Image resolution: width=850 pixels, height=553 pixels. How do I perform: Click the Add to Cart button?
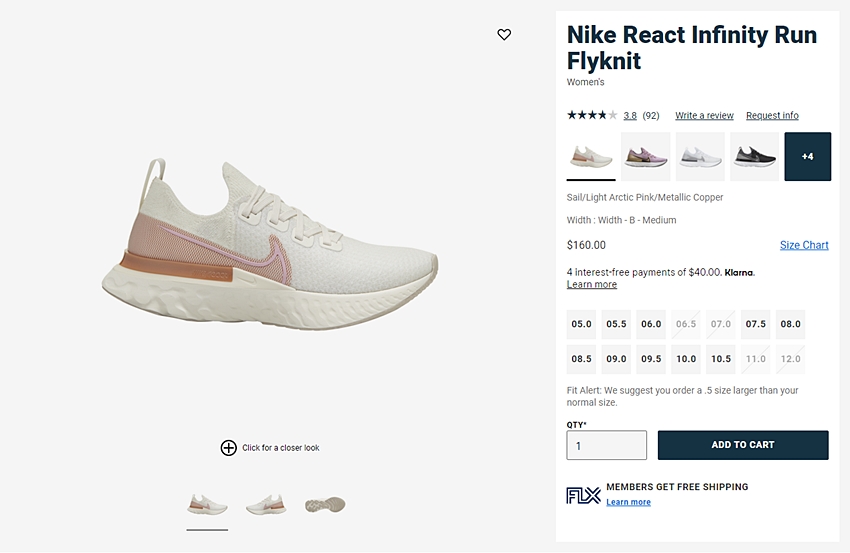point(743,445)
